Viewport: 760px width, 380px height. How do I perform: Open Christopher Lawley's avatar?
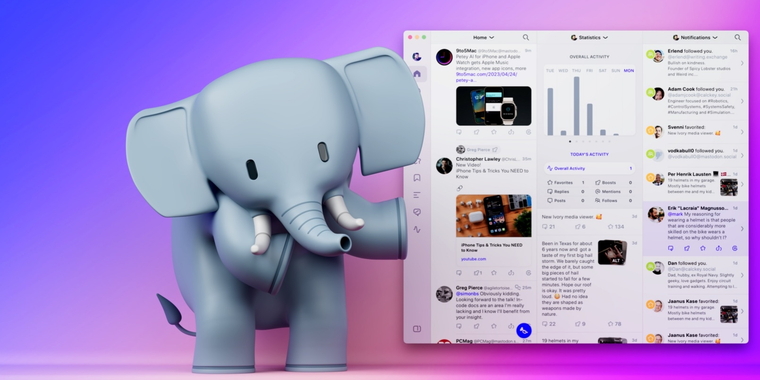click(444, 166)
